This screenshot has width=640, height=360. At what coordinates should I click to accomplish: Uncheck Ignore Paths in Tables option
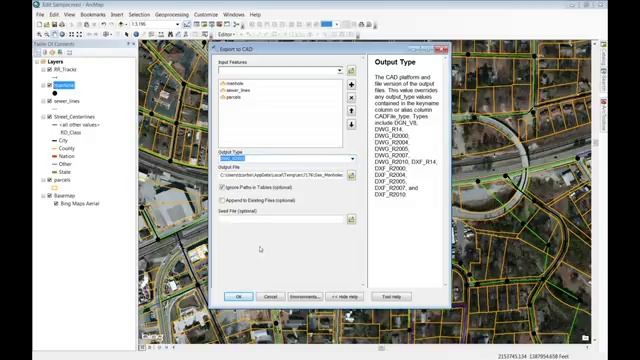click(x=222, y=187)
